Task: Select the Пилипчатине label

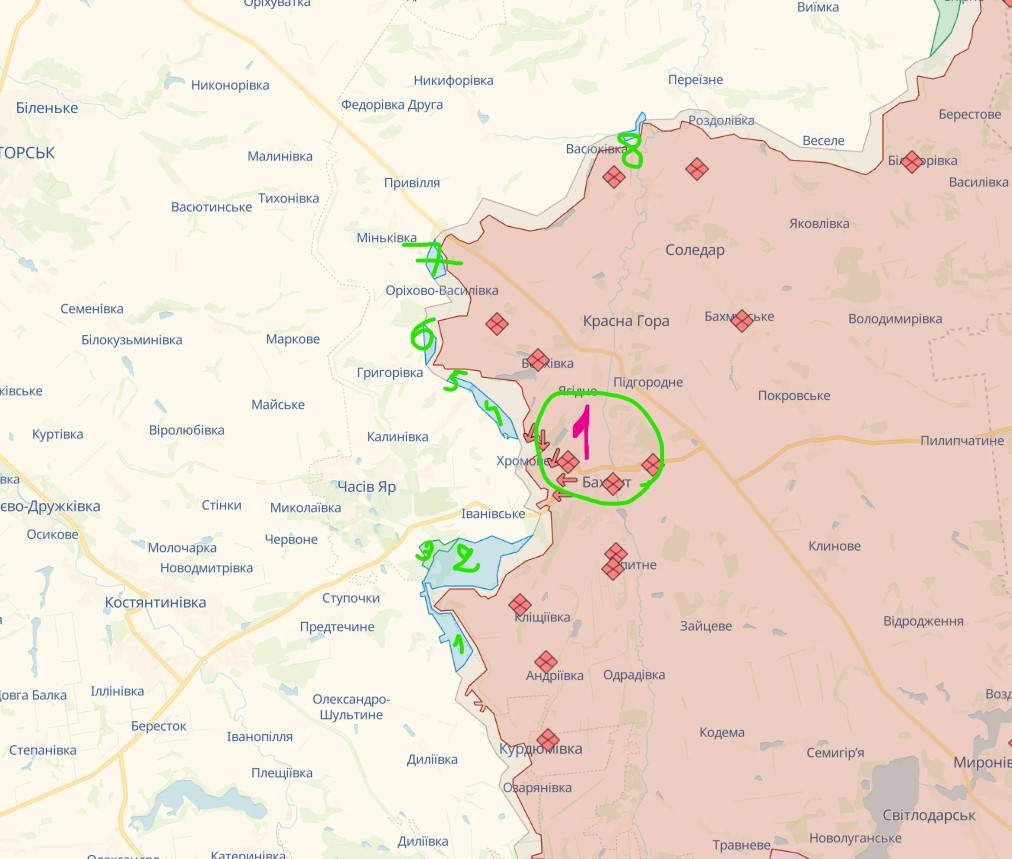Action: [x=962, y=441]
